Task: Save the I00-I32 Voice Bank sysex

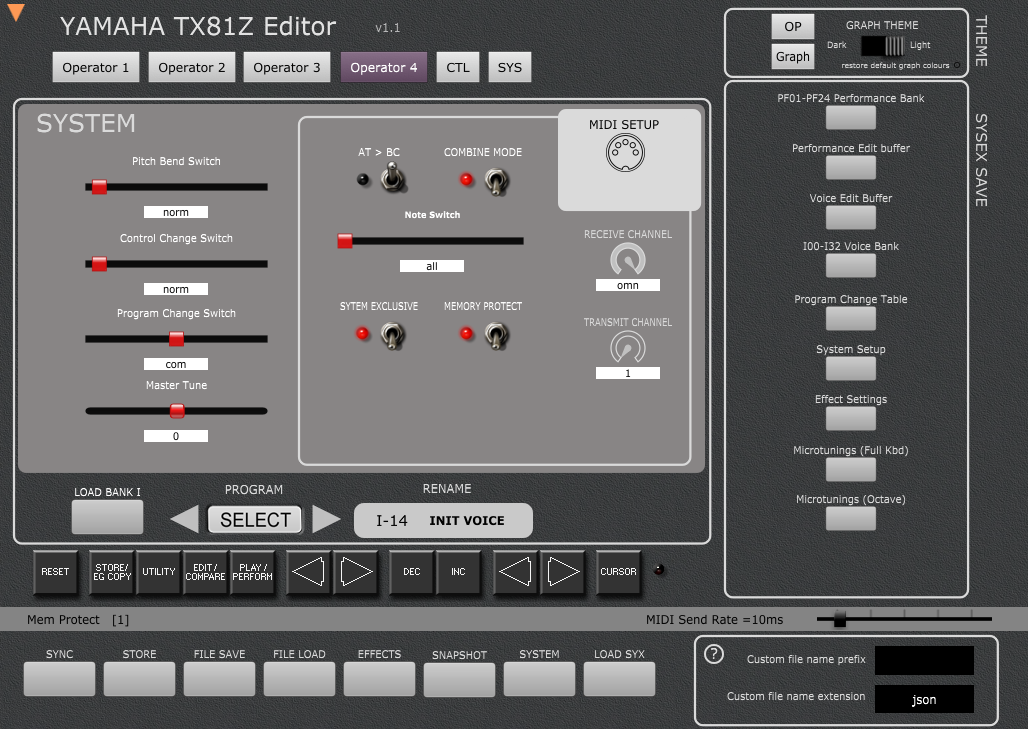Action: (x=850, y=265)
